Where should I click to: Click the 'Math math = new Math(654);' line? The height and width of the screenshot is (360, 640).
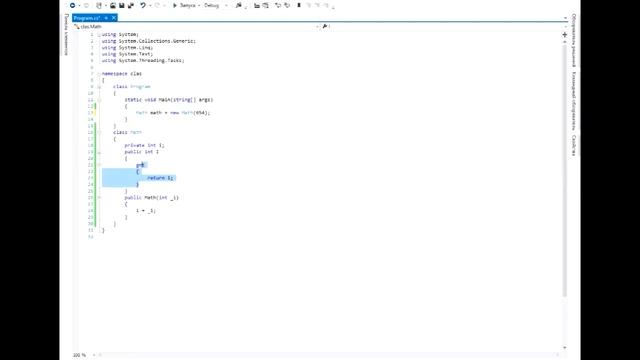(173, 113)
